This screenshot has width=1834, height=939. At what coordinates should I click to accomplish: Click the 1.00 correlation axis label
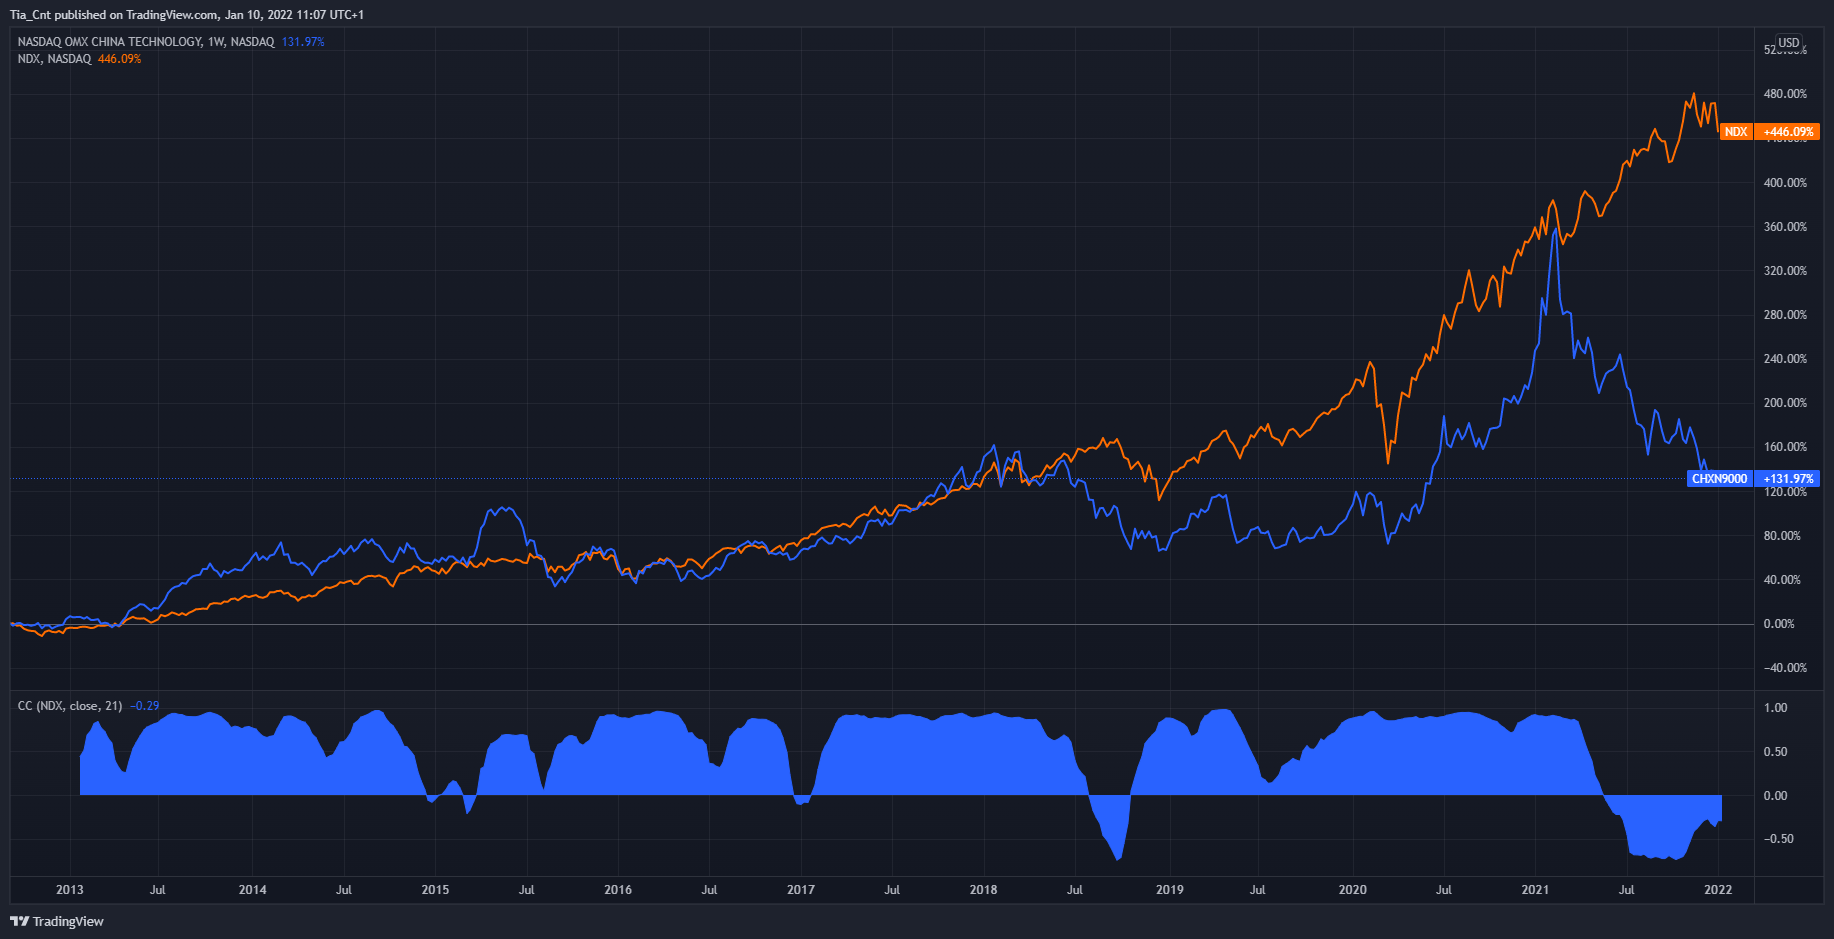1775,708
